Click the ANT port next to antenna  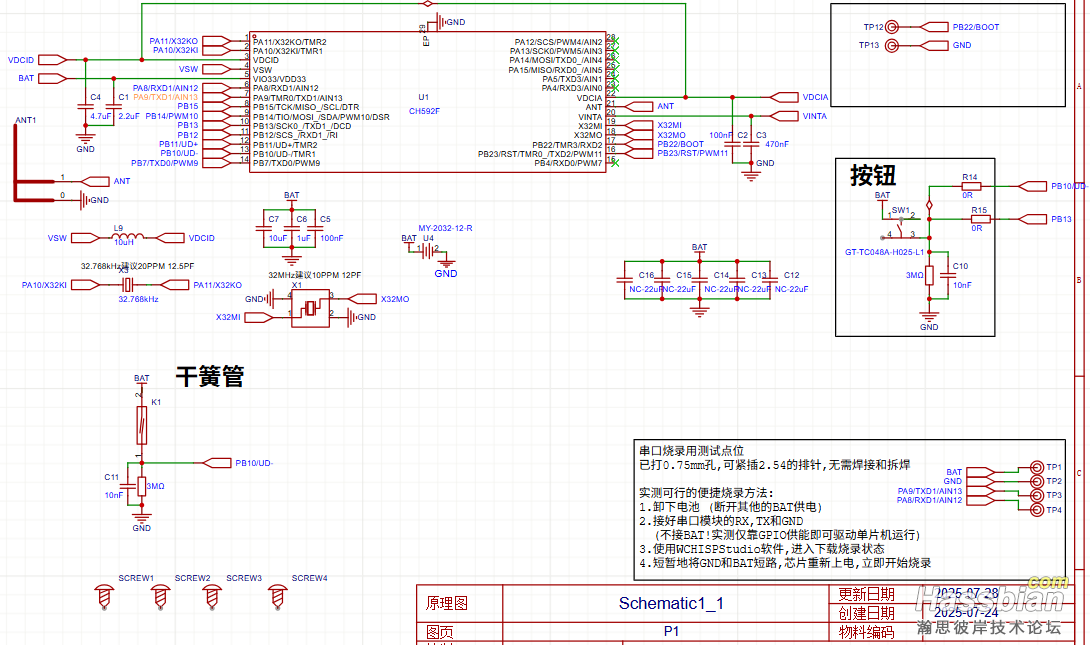[95, 181]
